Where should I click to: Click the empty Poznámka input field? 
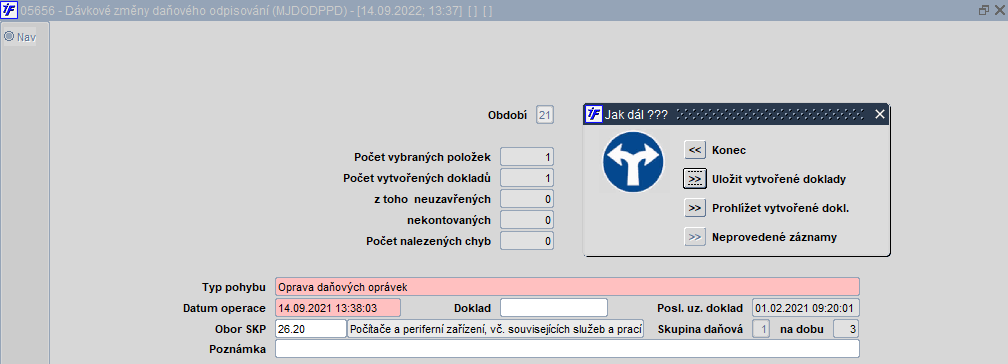[x=567, y=349]
